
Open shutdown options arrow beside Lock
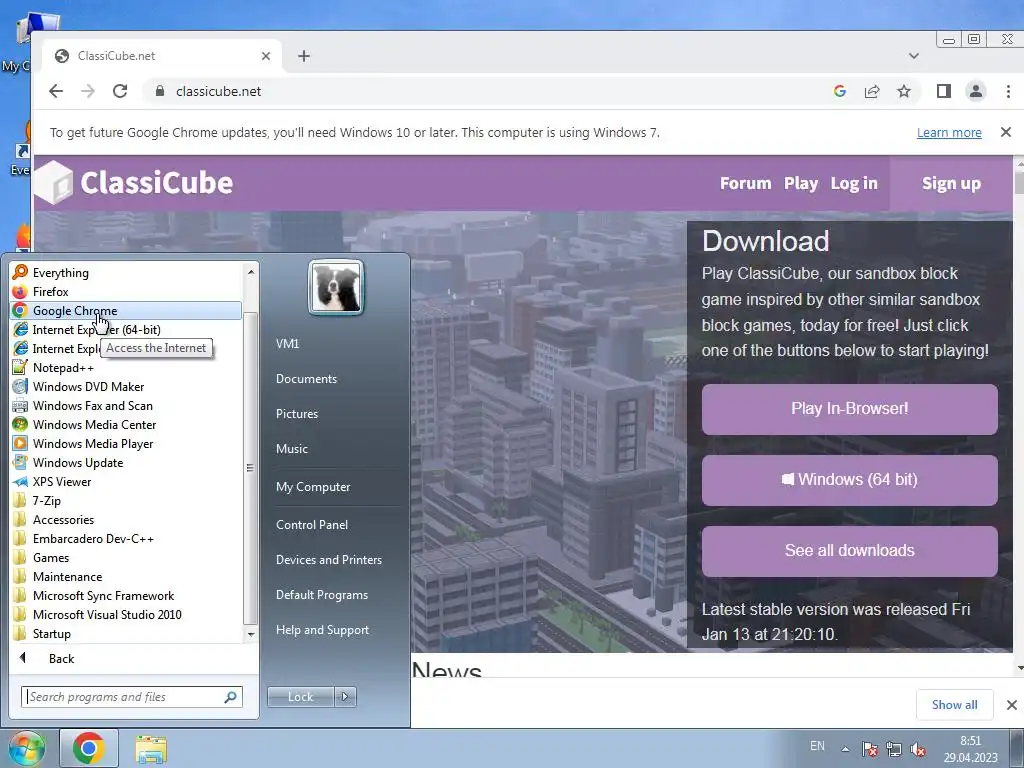click(x=345, y=697)
